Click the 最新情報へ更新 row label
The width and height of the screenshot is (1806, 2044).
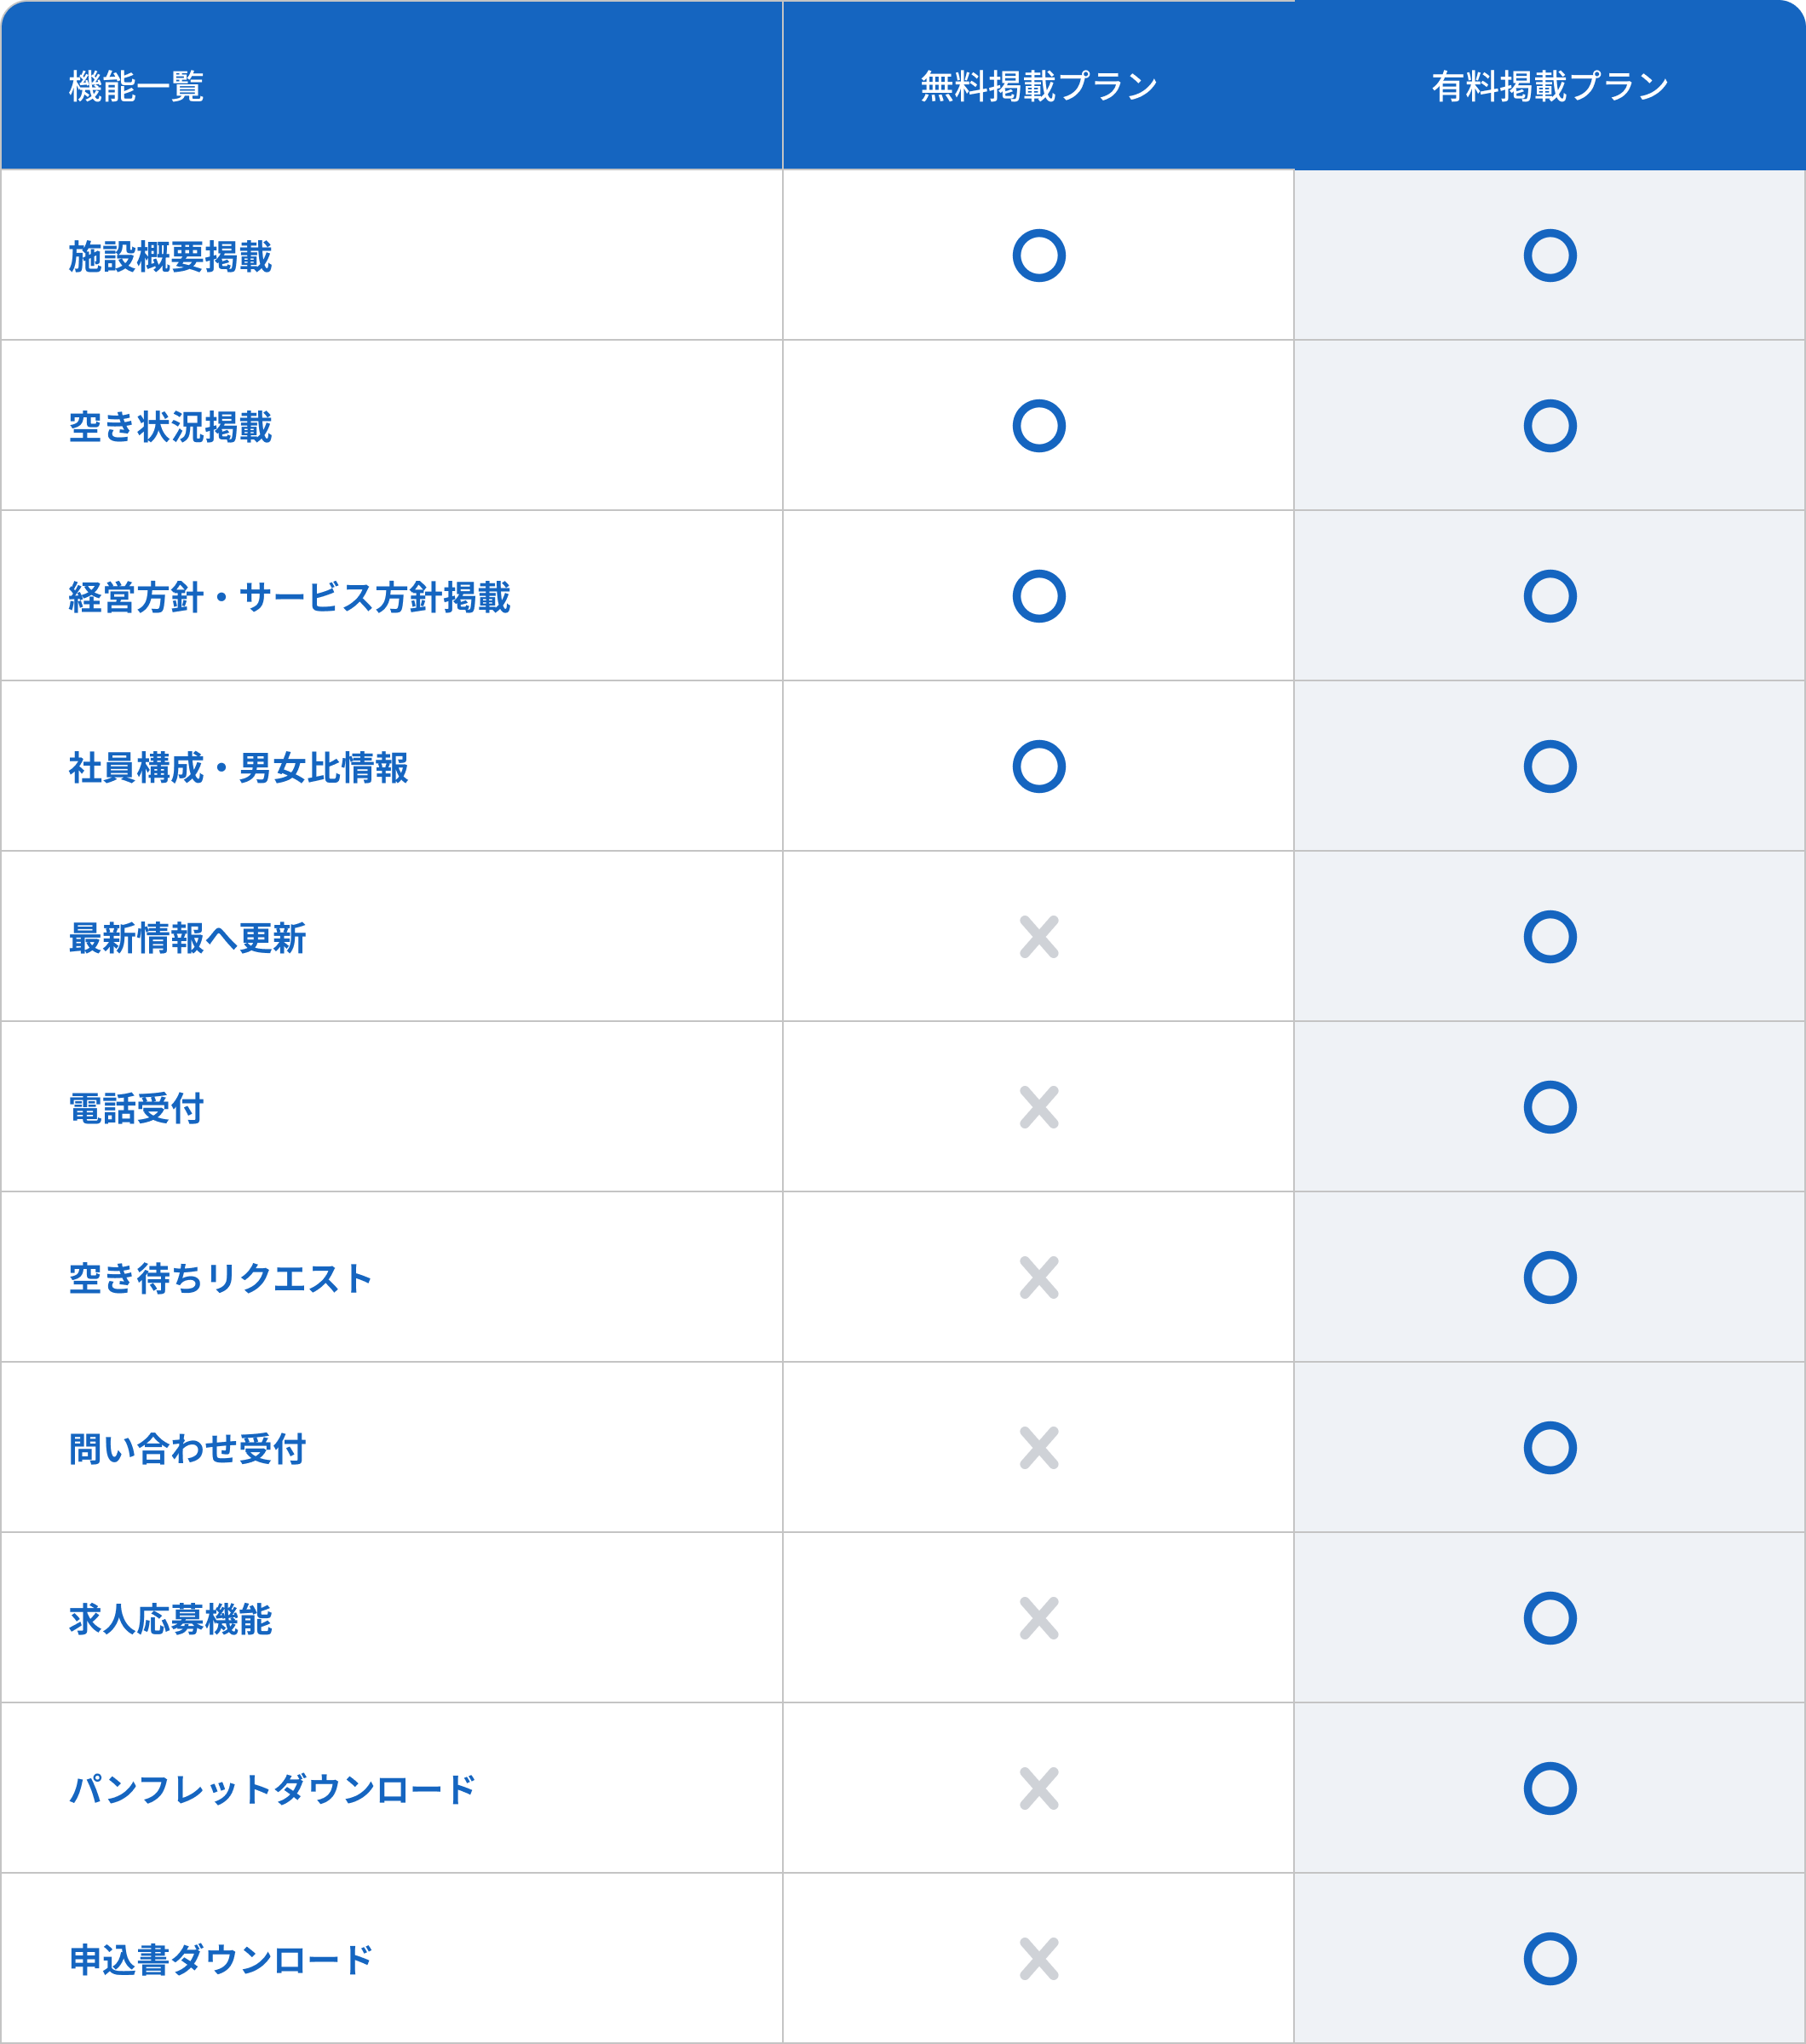[x=187, y=938]
